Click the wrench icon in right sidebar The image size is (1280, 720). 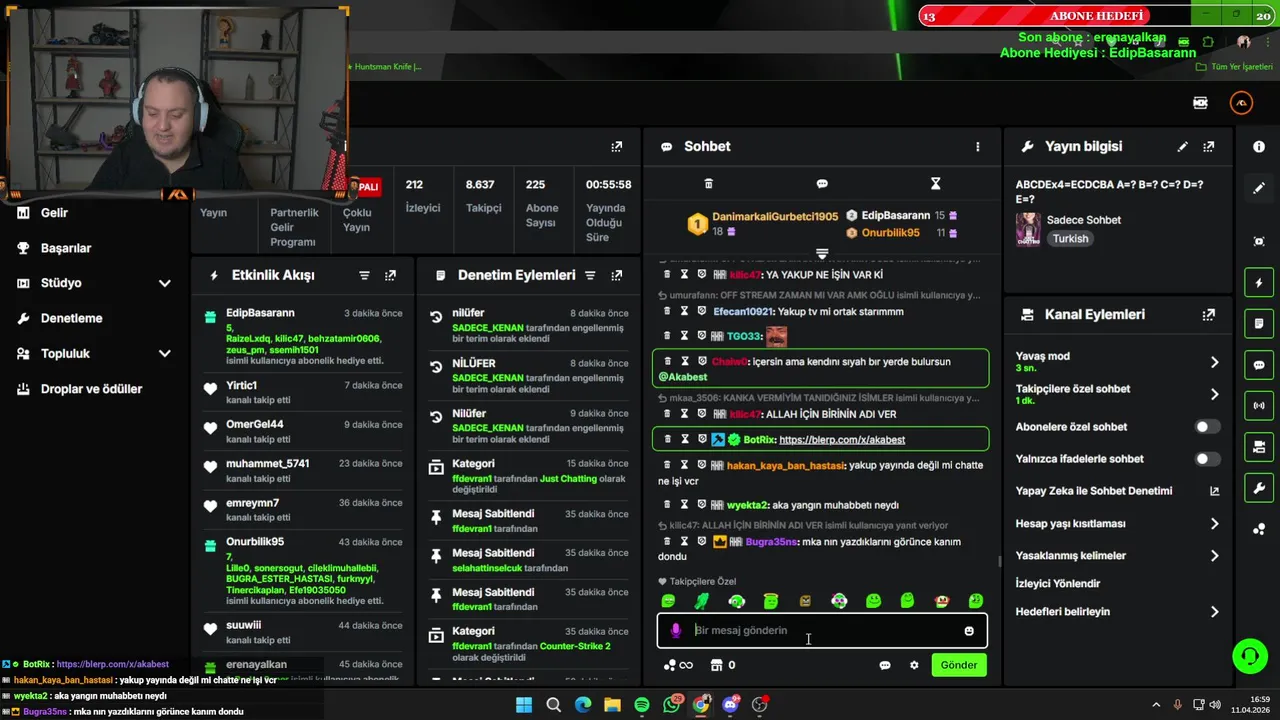click(x=1259, y=488)
